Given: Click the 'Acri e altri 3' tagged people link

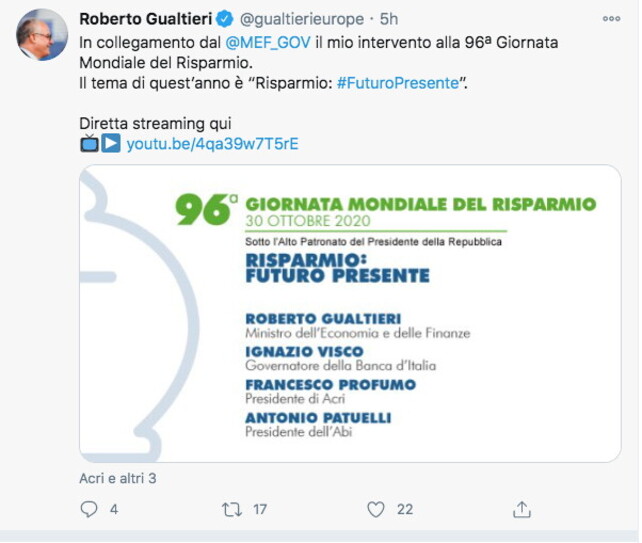Looking at the screenshot, I should (x=117, y=478).
